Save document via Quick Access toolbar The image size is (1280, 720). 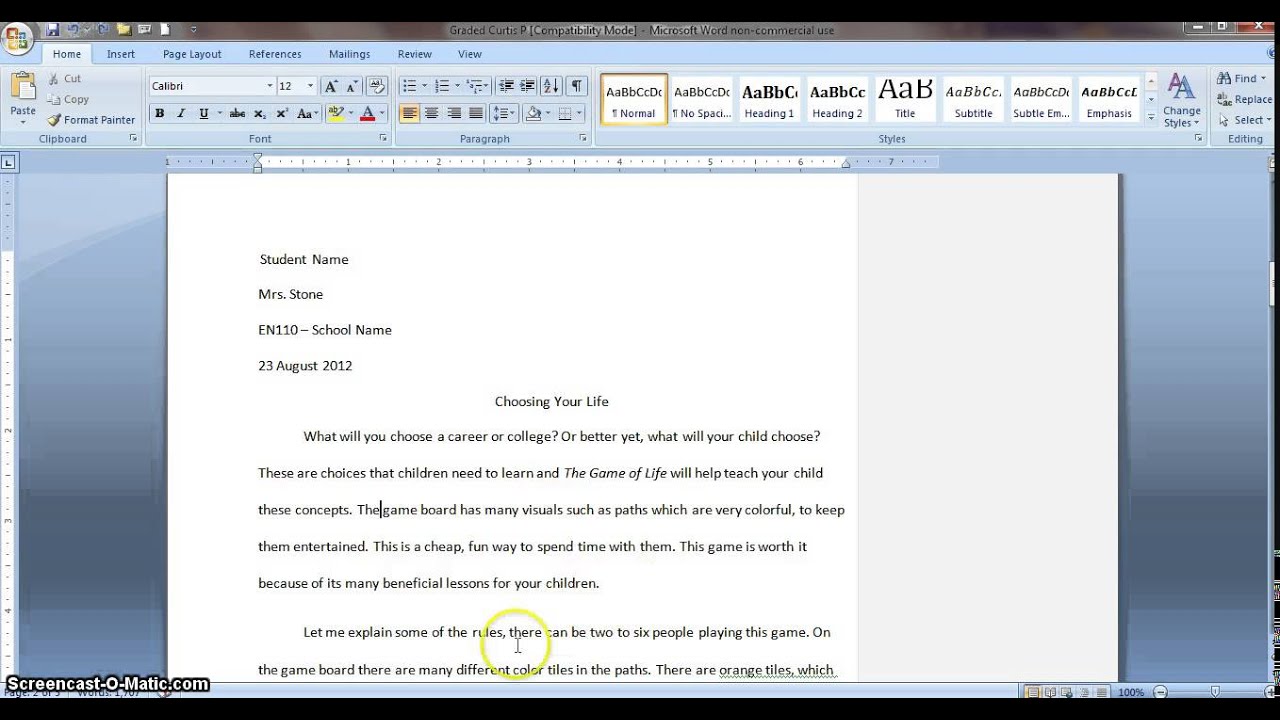(x=53, y=30)
